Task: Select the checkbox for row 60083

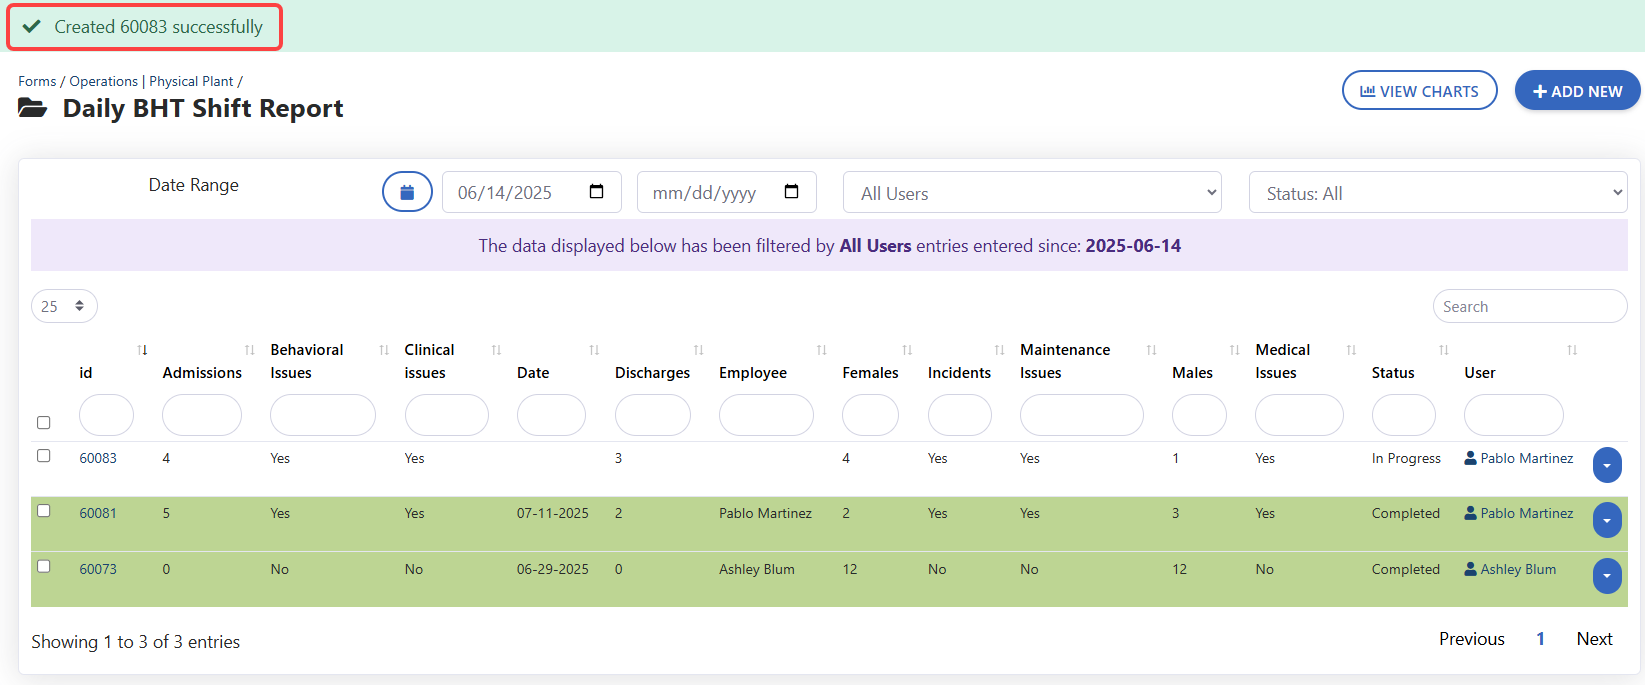Action: click(x=44, y=456)
